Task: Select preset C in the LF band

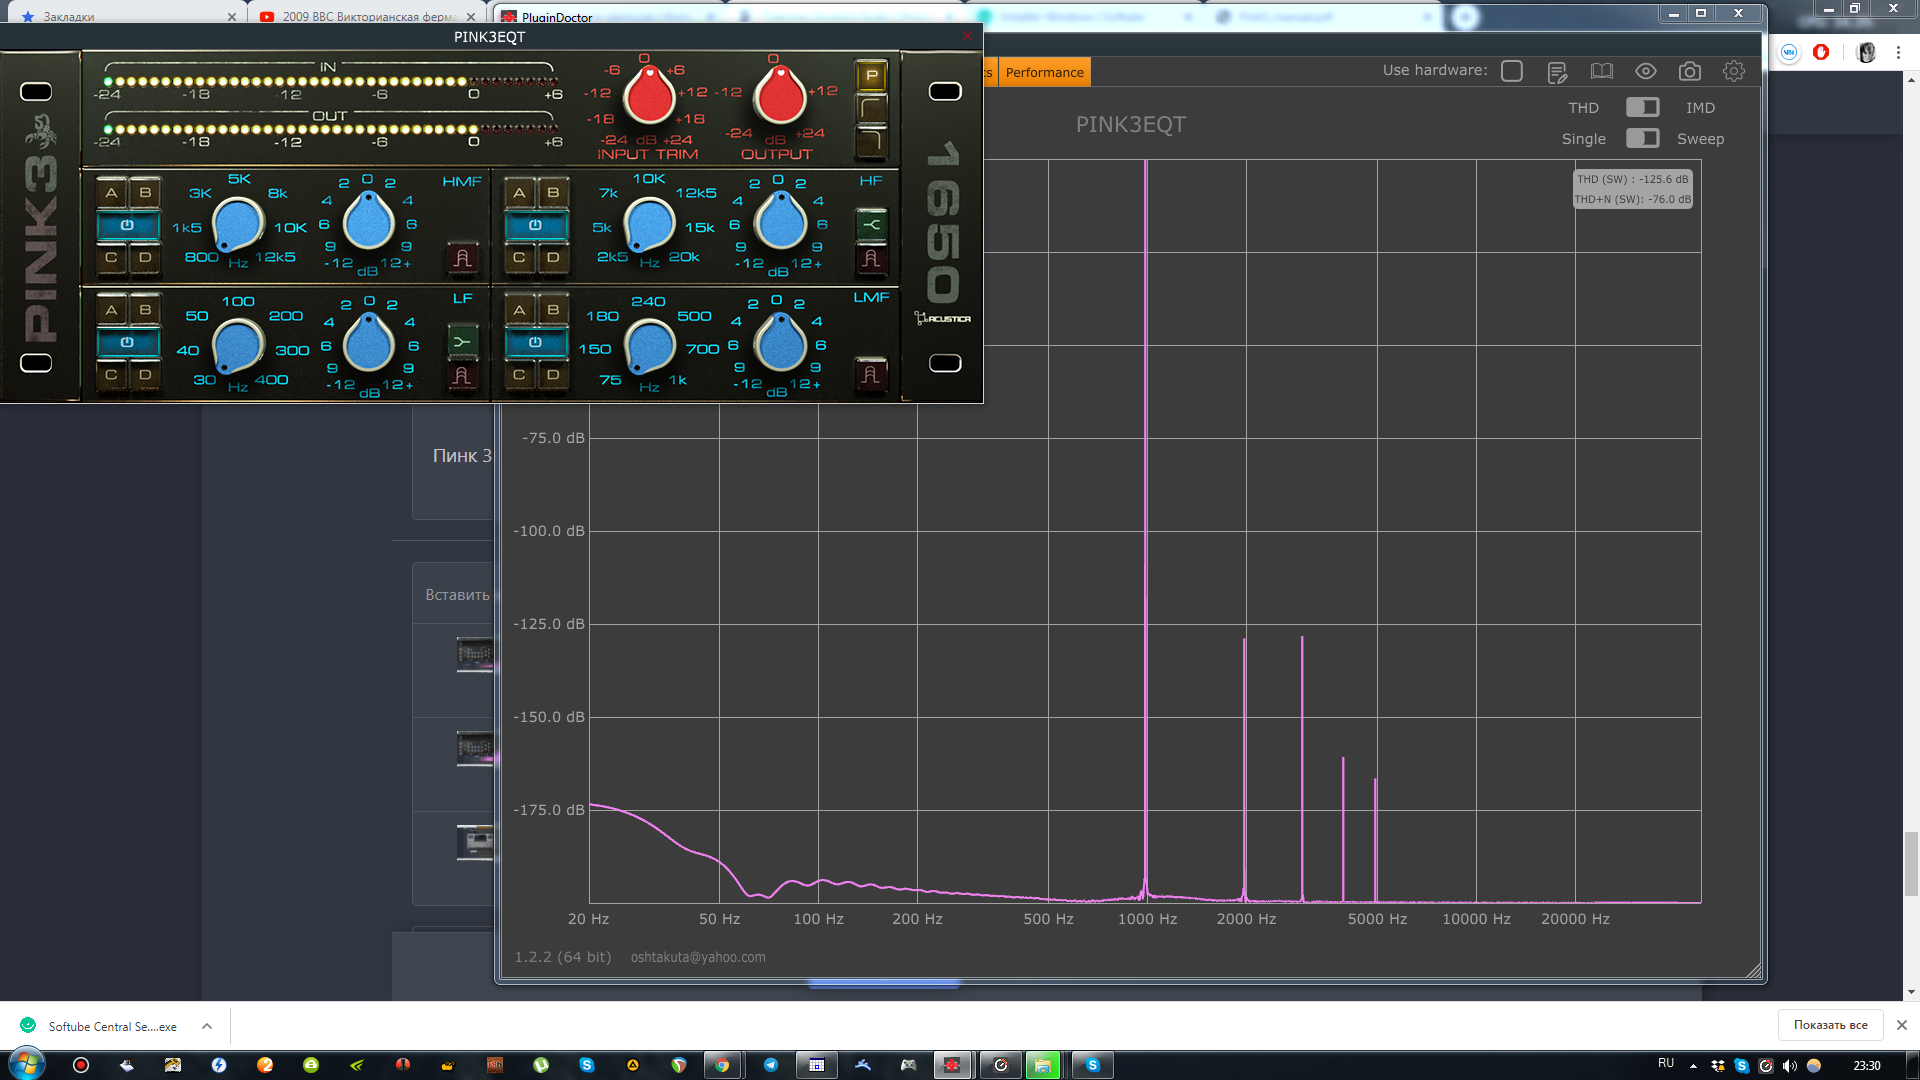Action: (111, 375)
